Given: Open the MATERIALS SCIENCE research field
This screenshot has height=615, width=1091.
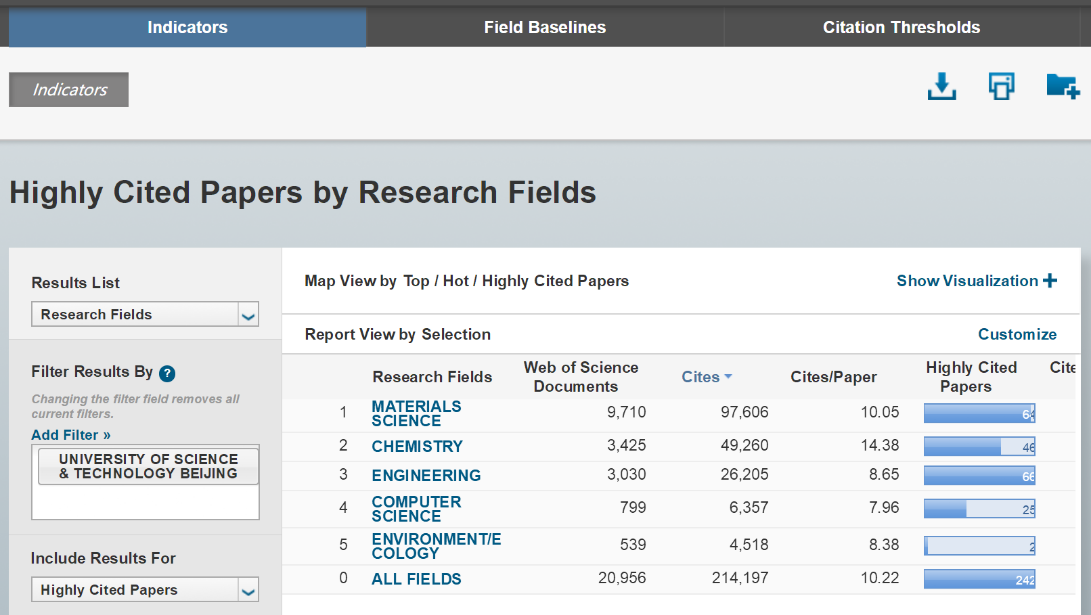Looking at the screenshot, I should tap(416, 413).
